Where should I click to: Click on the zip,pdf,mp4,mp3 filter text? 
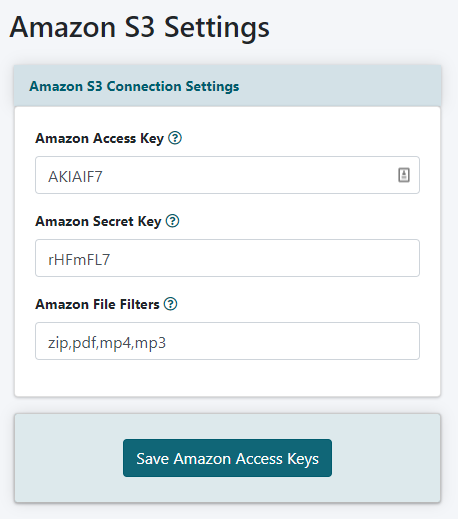tap(107, 343)
